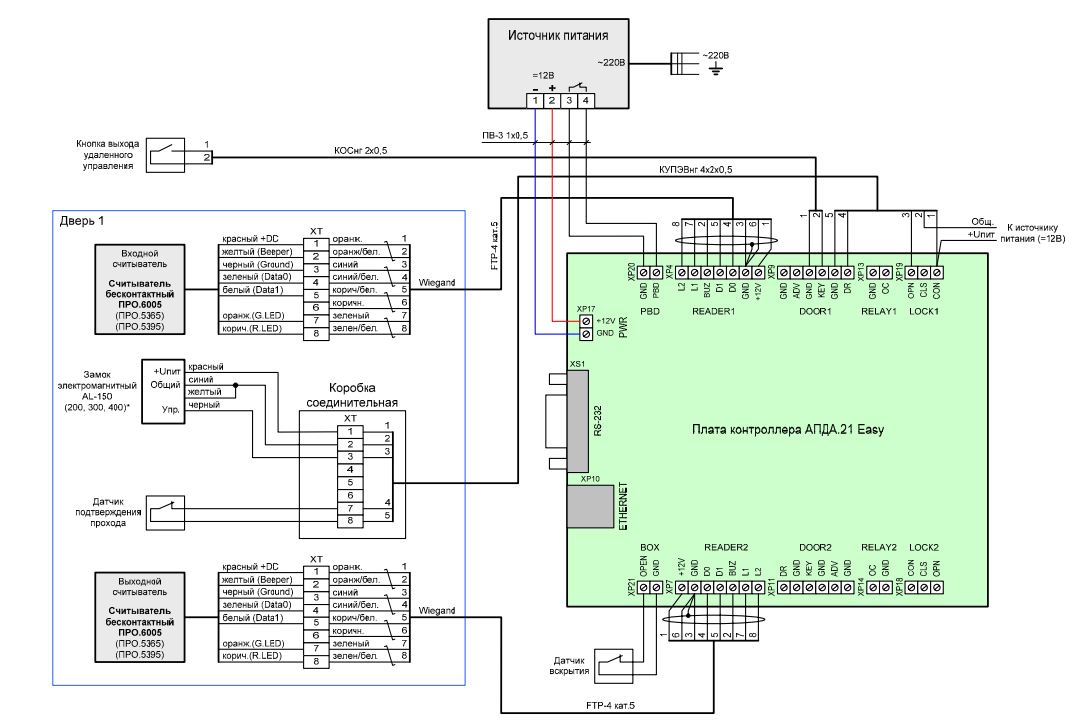Click the exit button switch symbol
The image size is (1075, 721).
pos(166,155)
